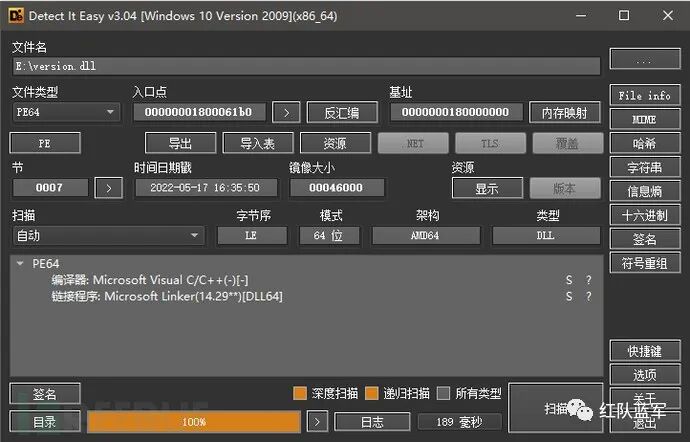This screenshot has width=690, height=442.
Task: Open 扫描 自动 scan mode dropdown
Action: (108, 236)
